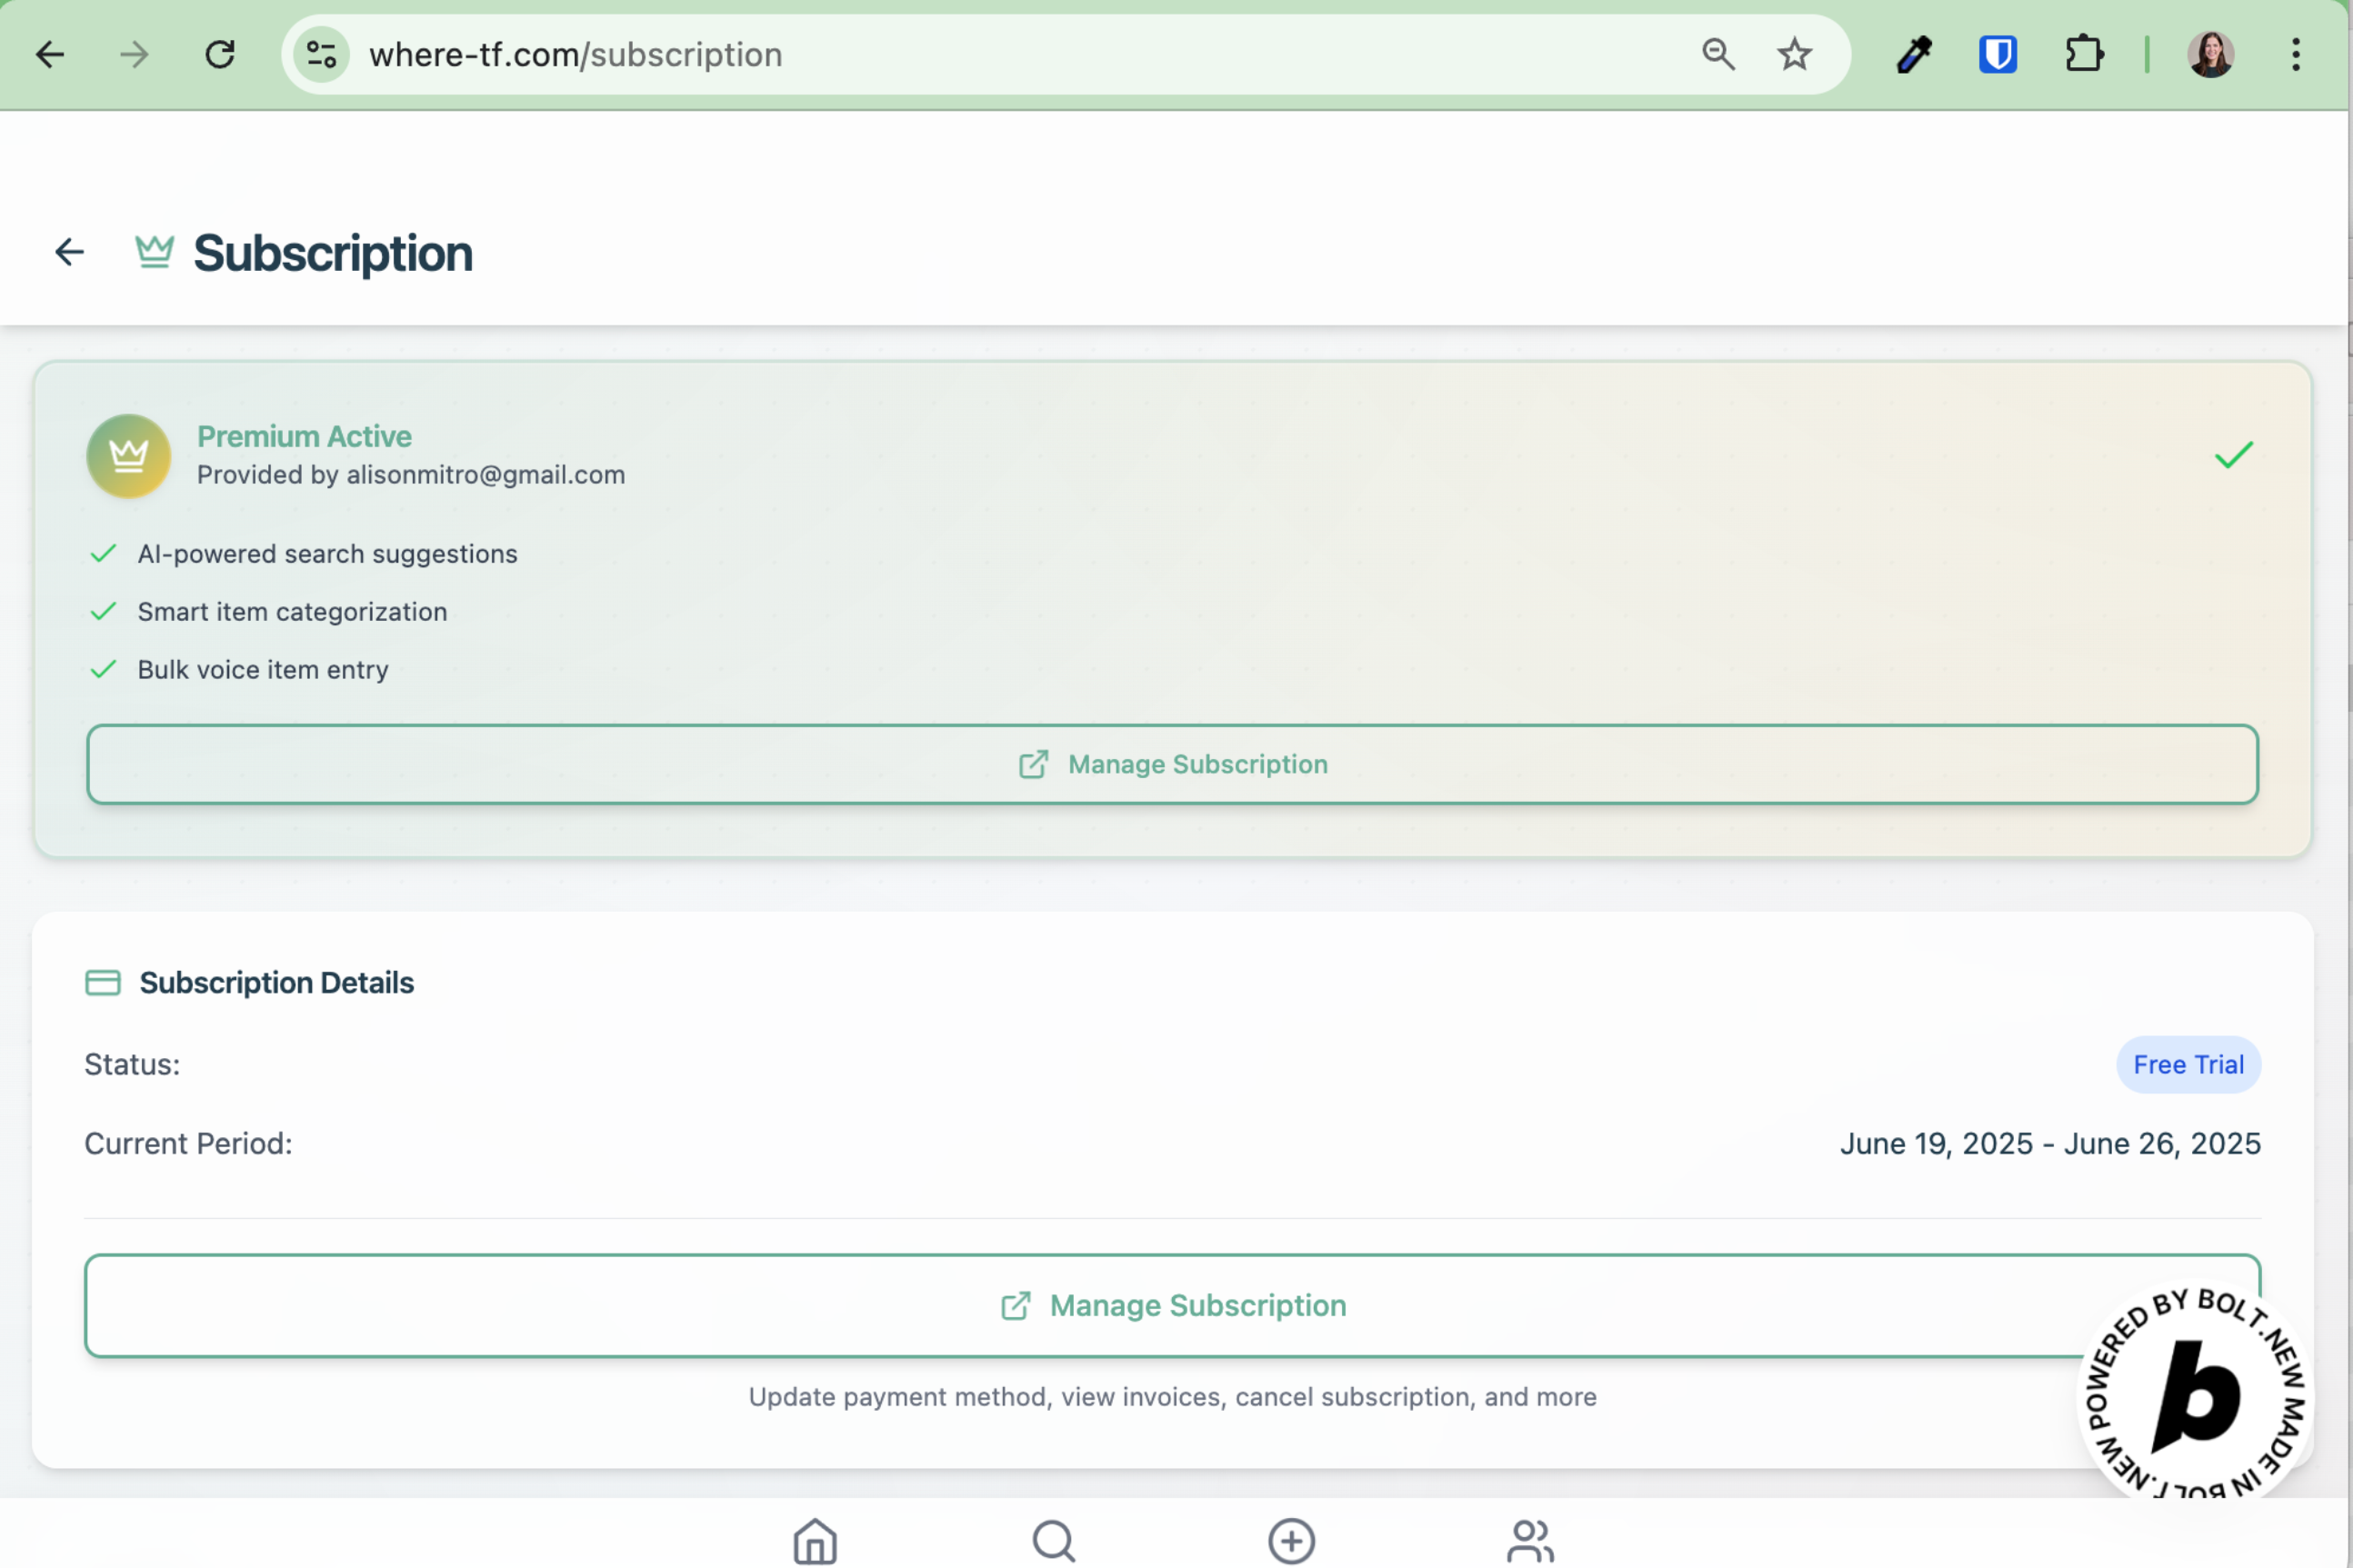Viewport: 2353px width, 1568px height.
Task: Go back using the Subscription page arrow
Action: click(x=69, y=252)
